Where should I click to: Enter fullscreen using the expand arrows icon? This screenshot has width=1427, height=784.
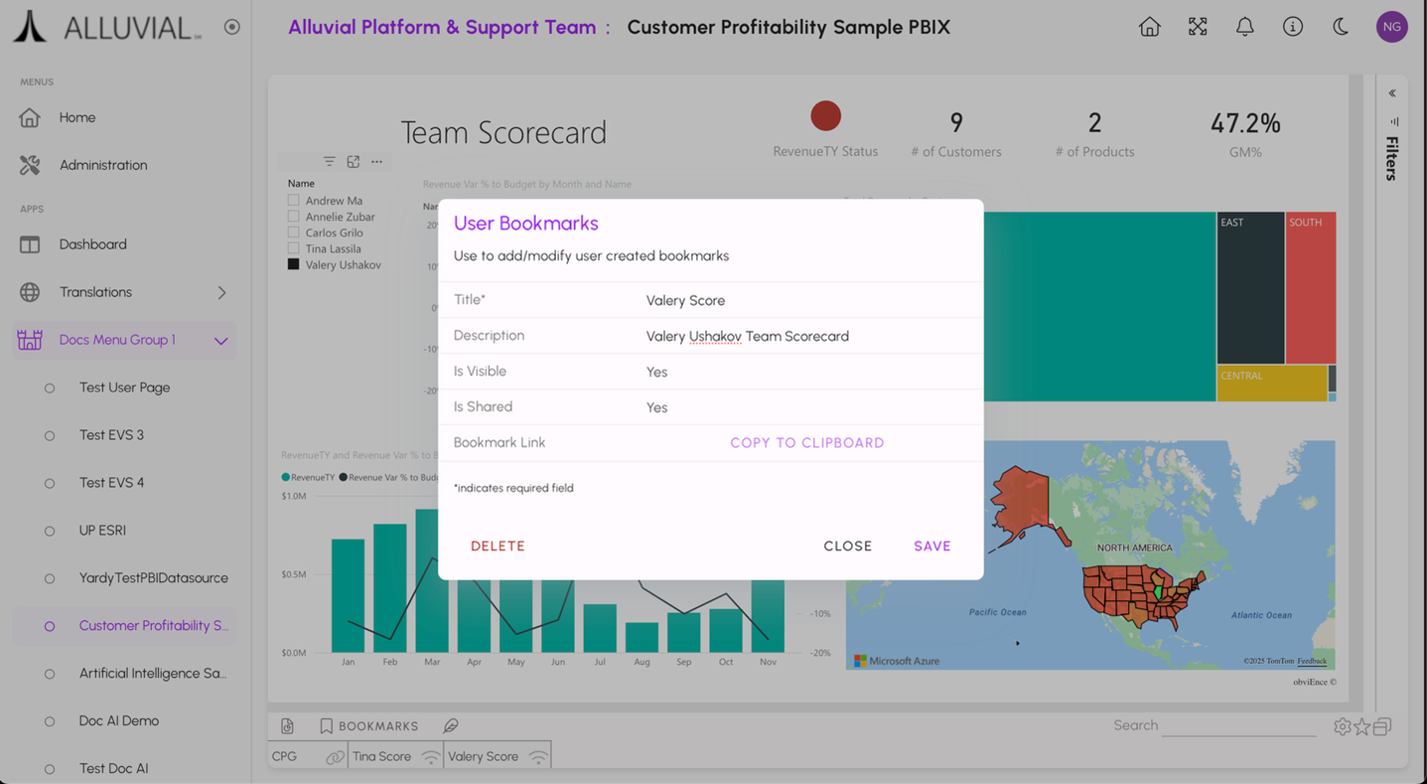tap(1197, 27)
